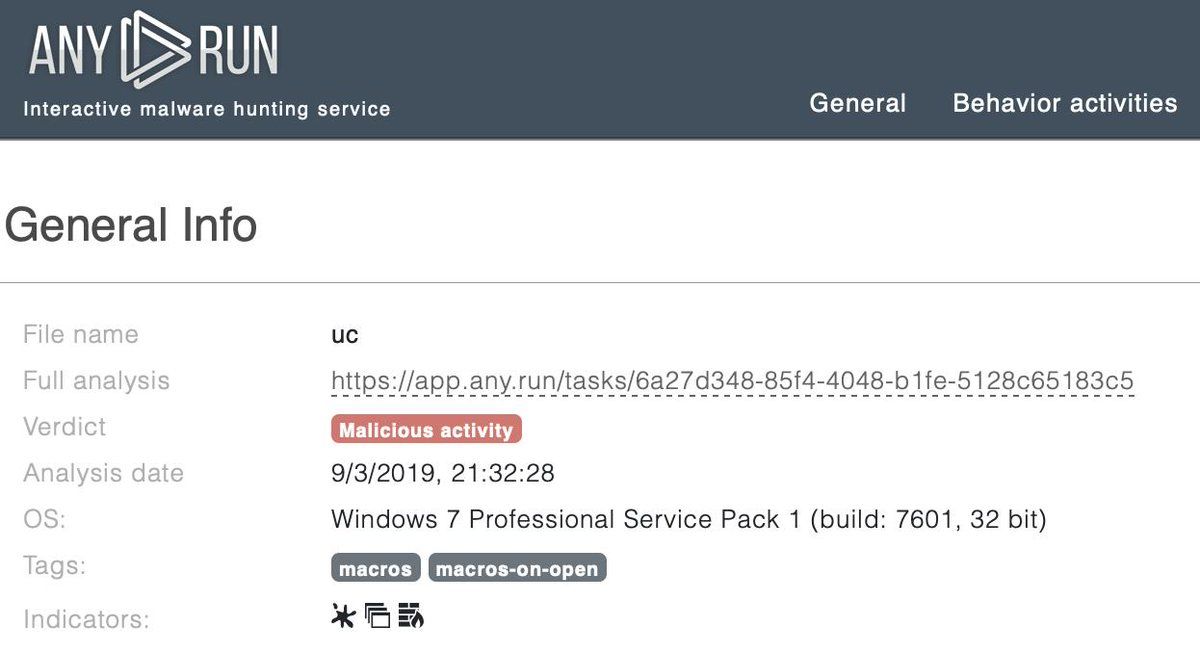This screenshot has width=1200, height=653.
Task: Switch to Behavior activities tab
Action: pos(1064,103)
